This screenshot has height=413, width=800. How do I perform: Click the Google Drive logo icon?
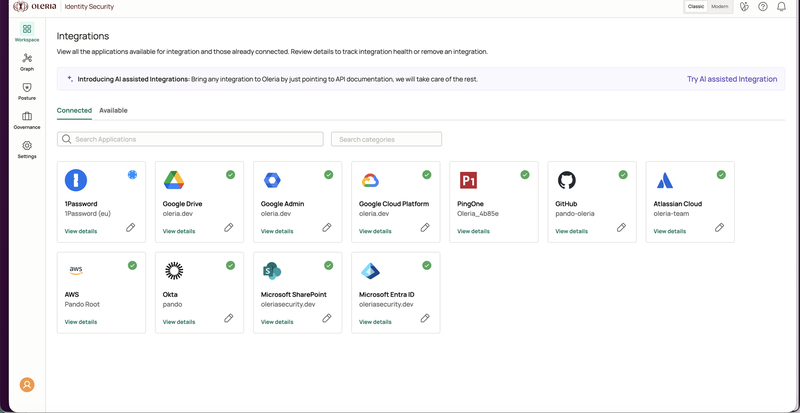[x=174, y=180]
